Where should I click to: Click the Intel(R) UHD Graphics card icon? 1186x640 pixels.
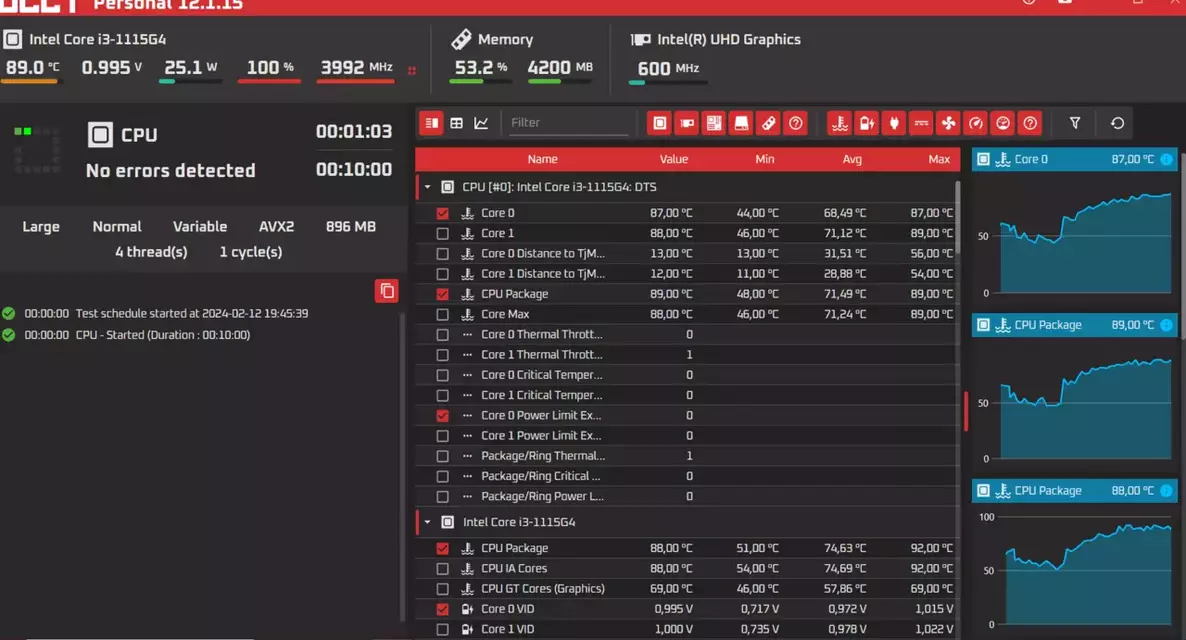click(x=641, y=39)
